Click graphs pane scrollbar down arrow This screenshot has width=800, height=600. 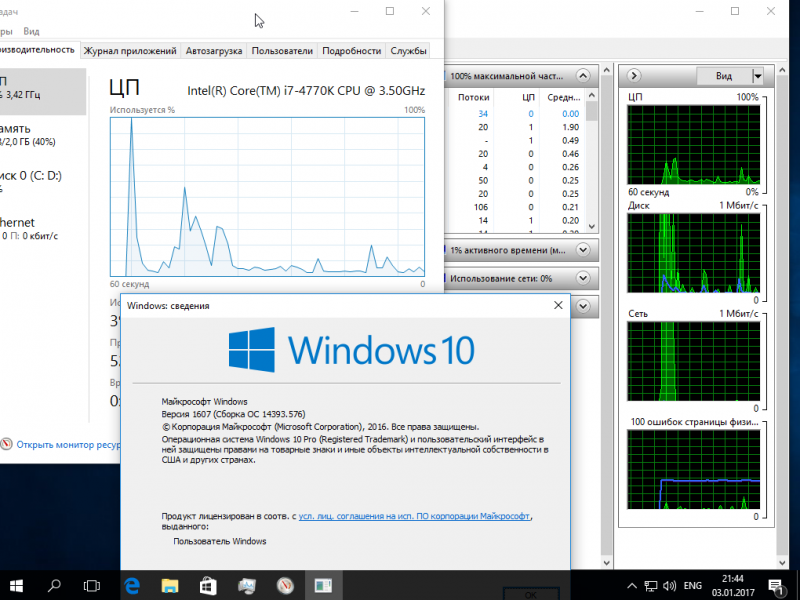click(782, 563)
